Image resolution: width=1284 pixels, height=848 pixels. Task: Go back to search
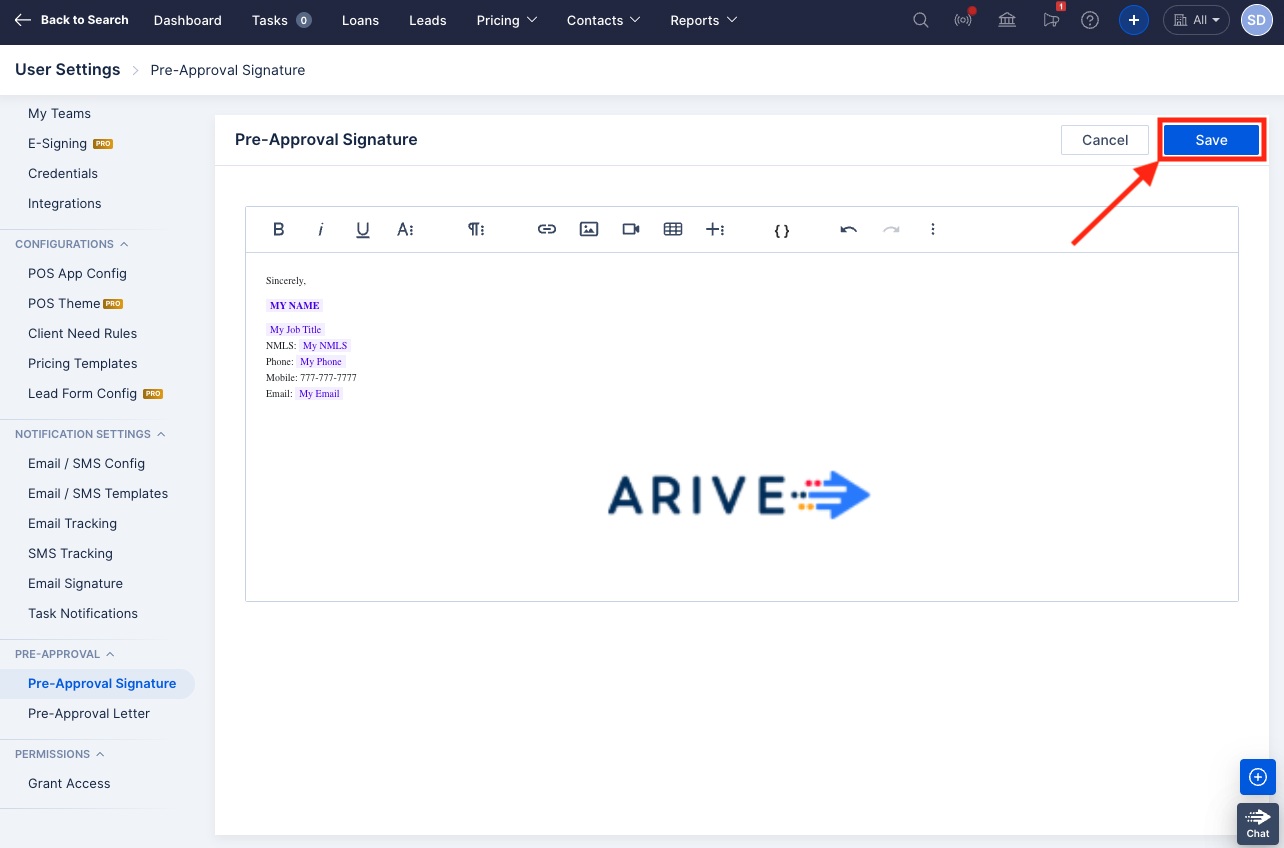coord(72,20)
